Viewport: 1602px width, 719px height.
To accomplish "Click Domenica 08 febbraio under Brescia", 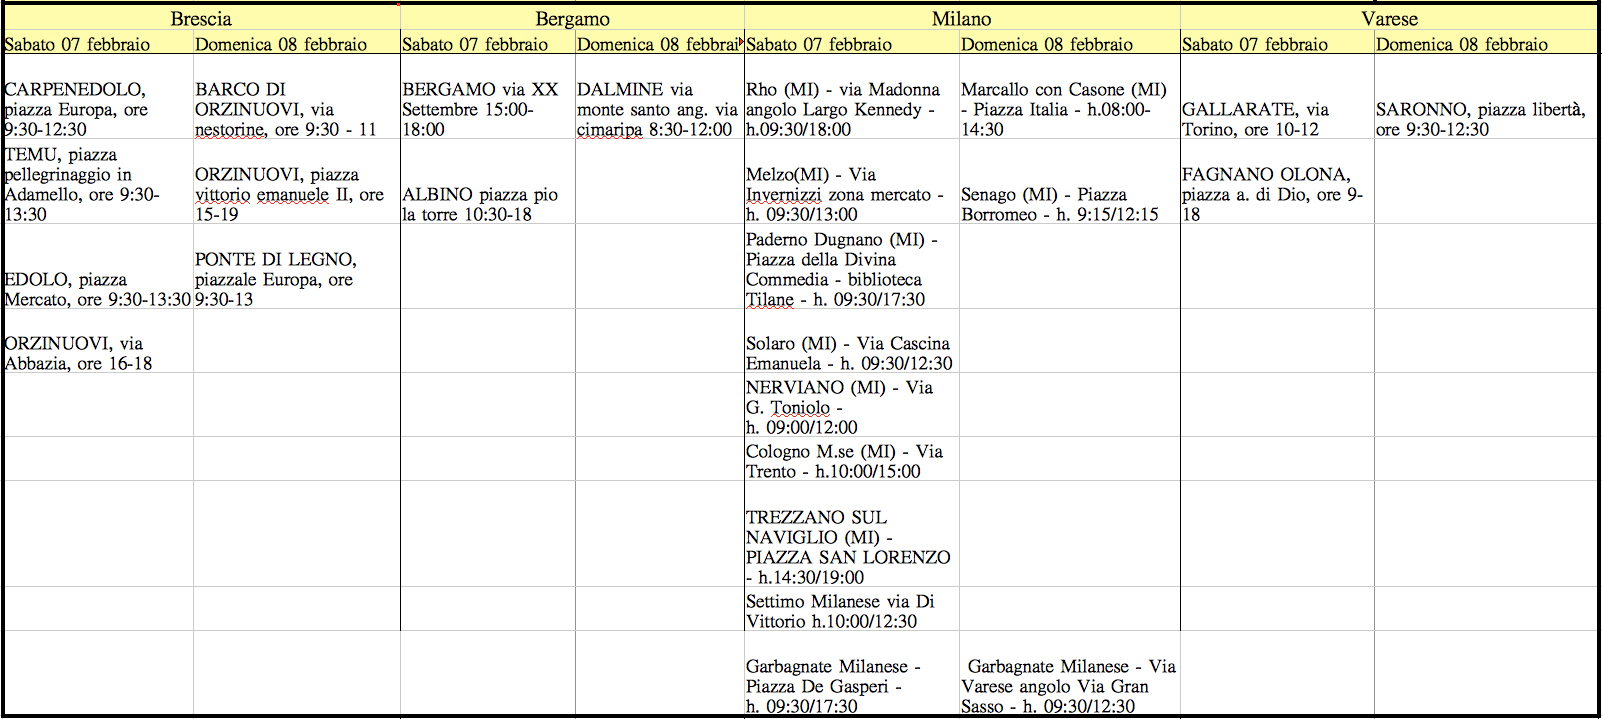I will (x=297, y=44).
